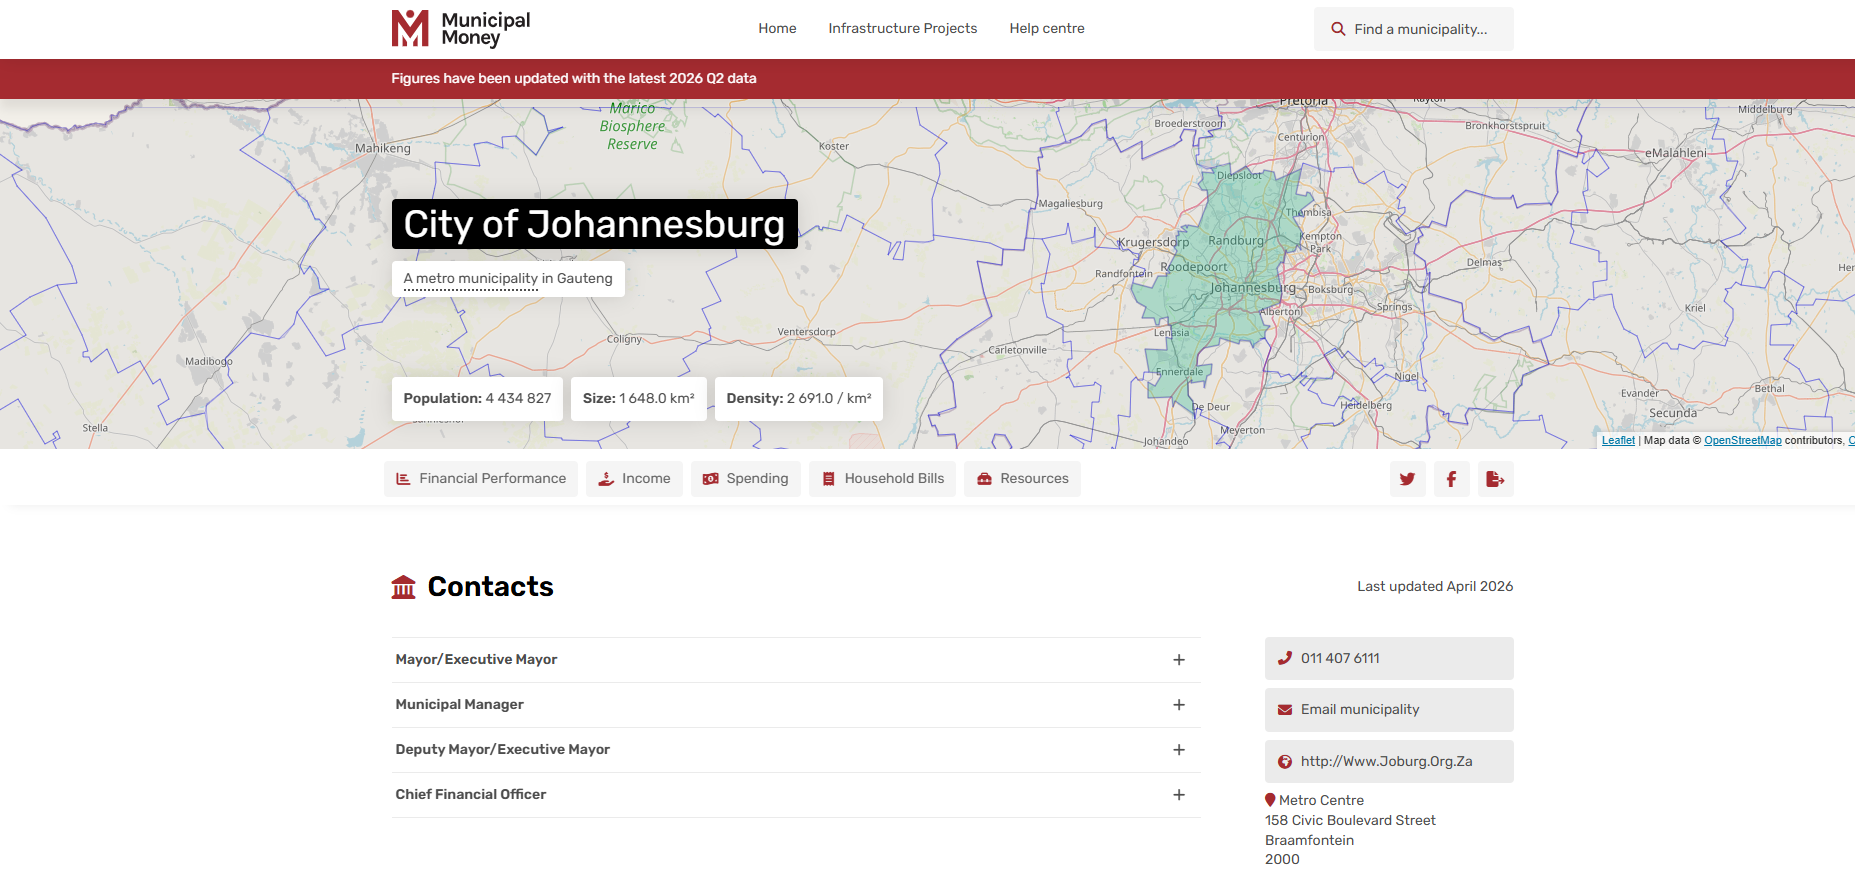This screenshot has height=878, width=1855.
Task: Click the Municipal Money logo
Action: [x=460, y=29]
